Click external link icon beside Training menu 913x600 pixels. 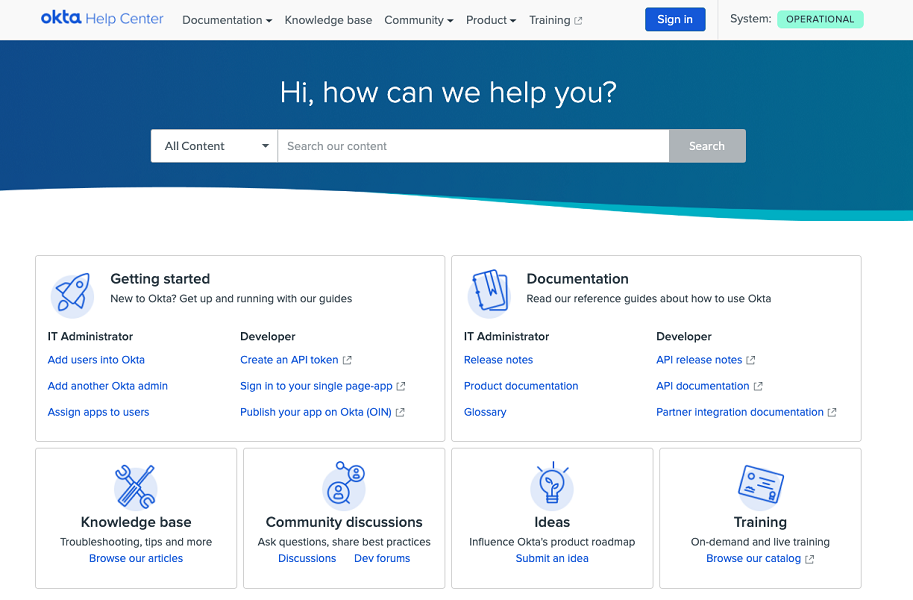(578, 20)
